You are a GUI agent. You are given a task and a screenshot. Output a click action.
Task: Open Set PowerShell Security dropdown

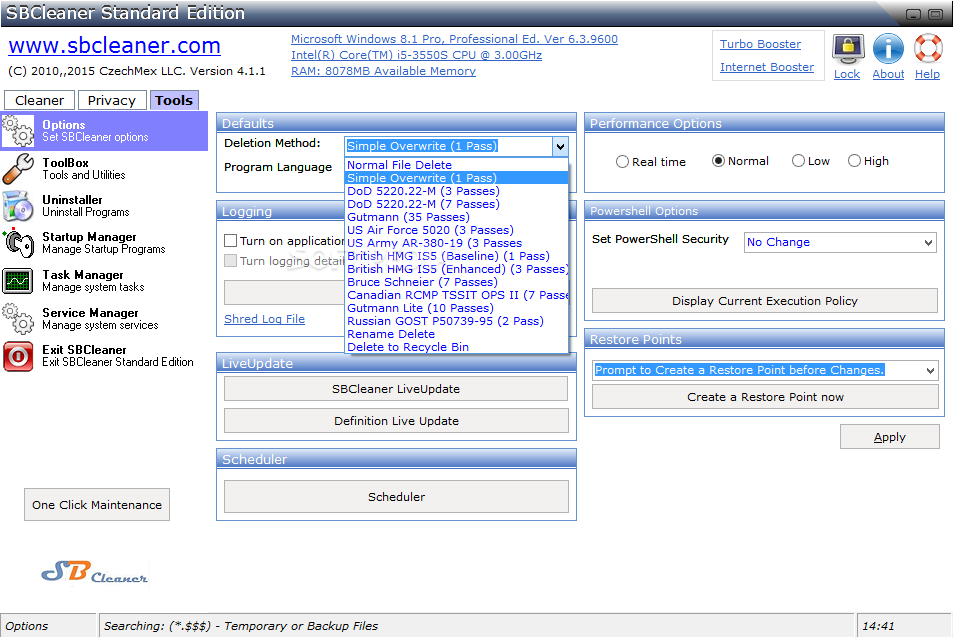[840, 242]
